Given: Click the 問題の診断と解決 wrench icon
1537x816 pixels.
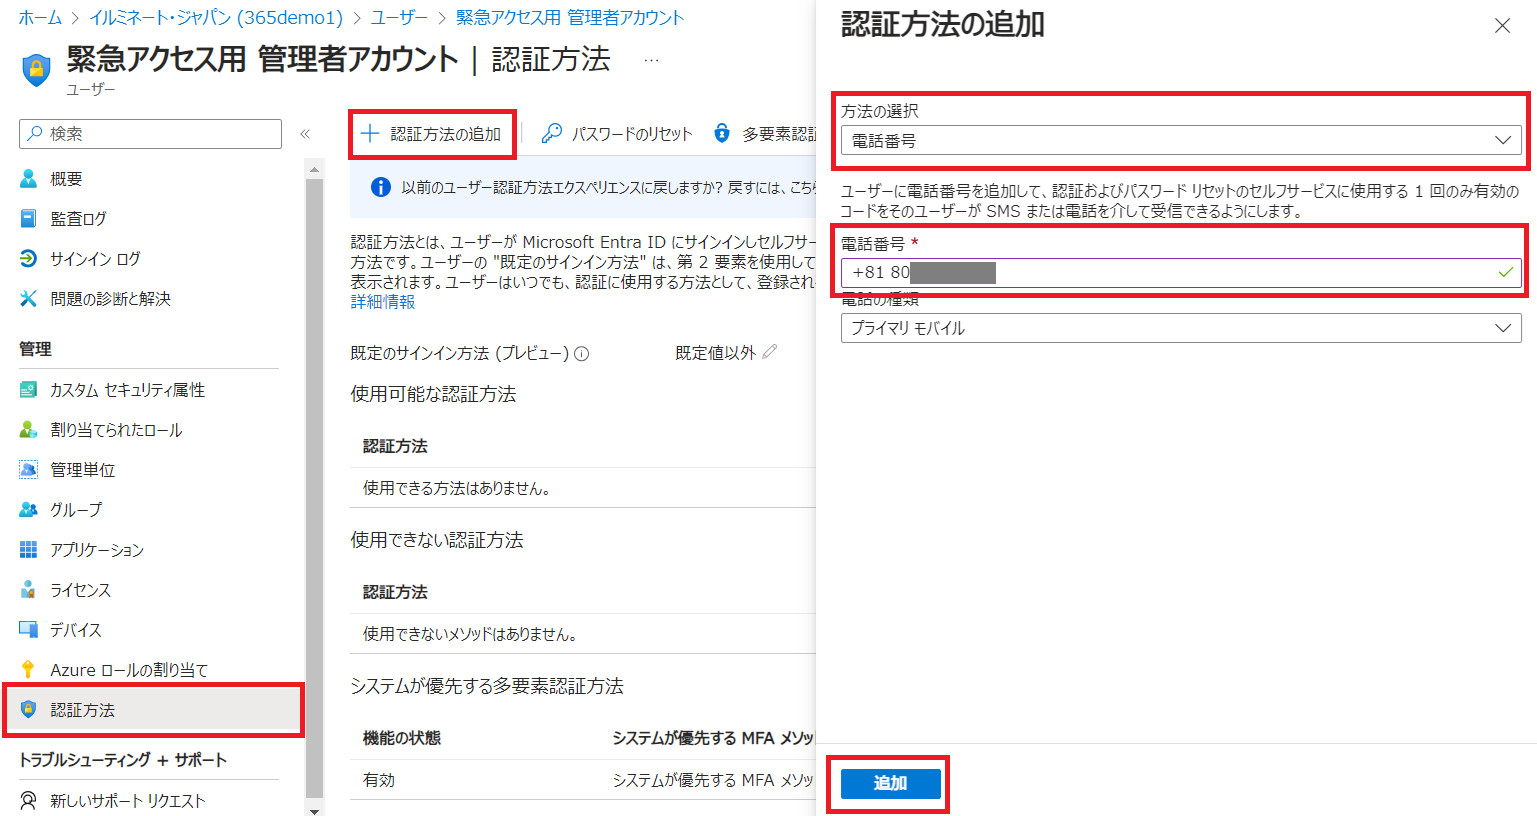Looking at the screenshot, I should pyautogui.click(x=29, y=299).
